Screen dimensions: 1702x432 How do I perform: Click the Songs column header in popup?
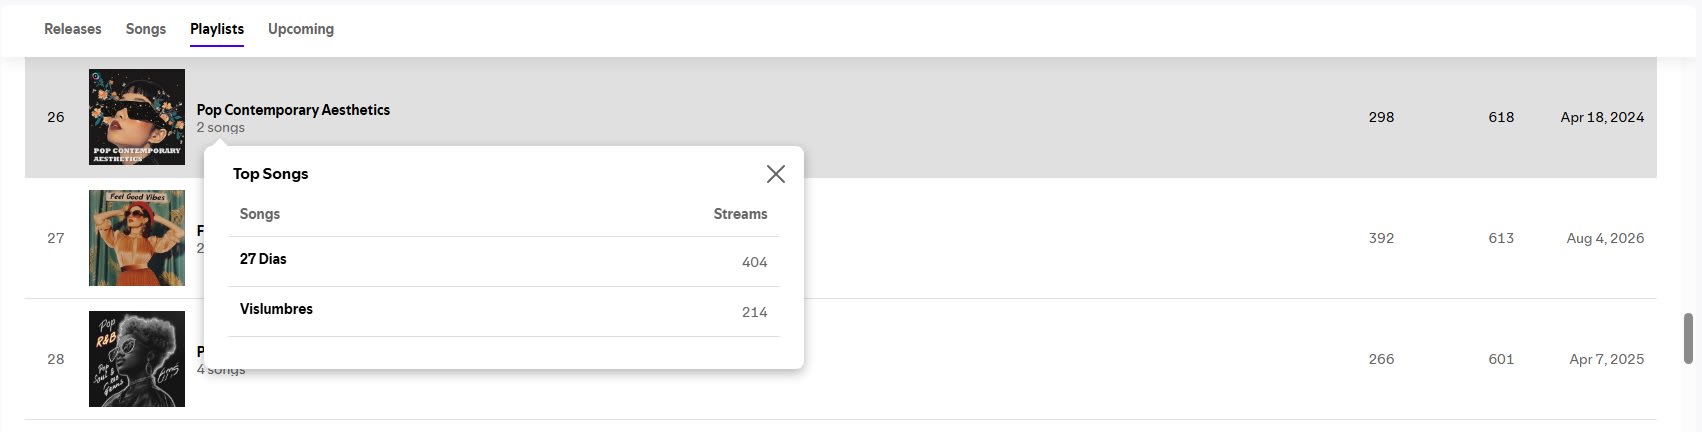(x=260, y=214)
